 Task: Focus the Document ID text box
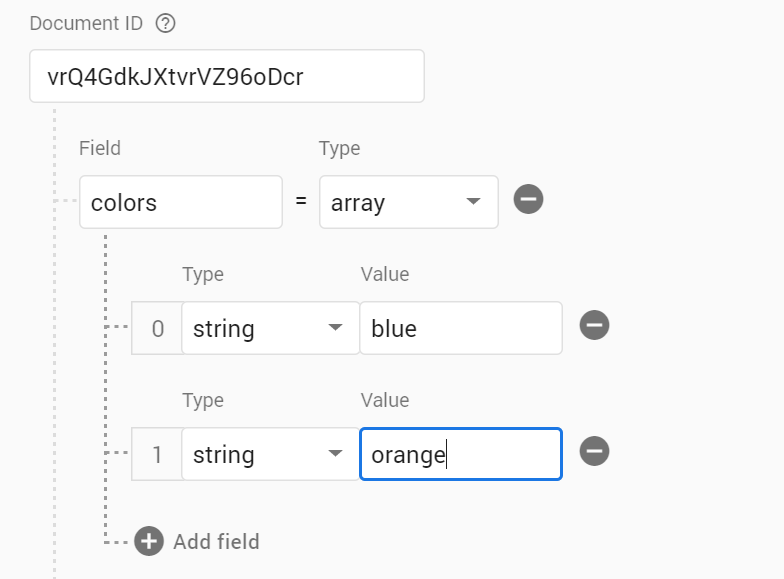227,76
